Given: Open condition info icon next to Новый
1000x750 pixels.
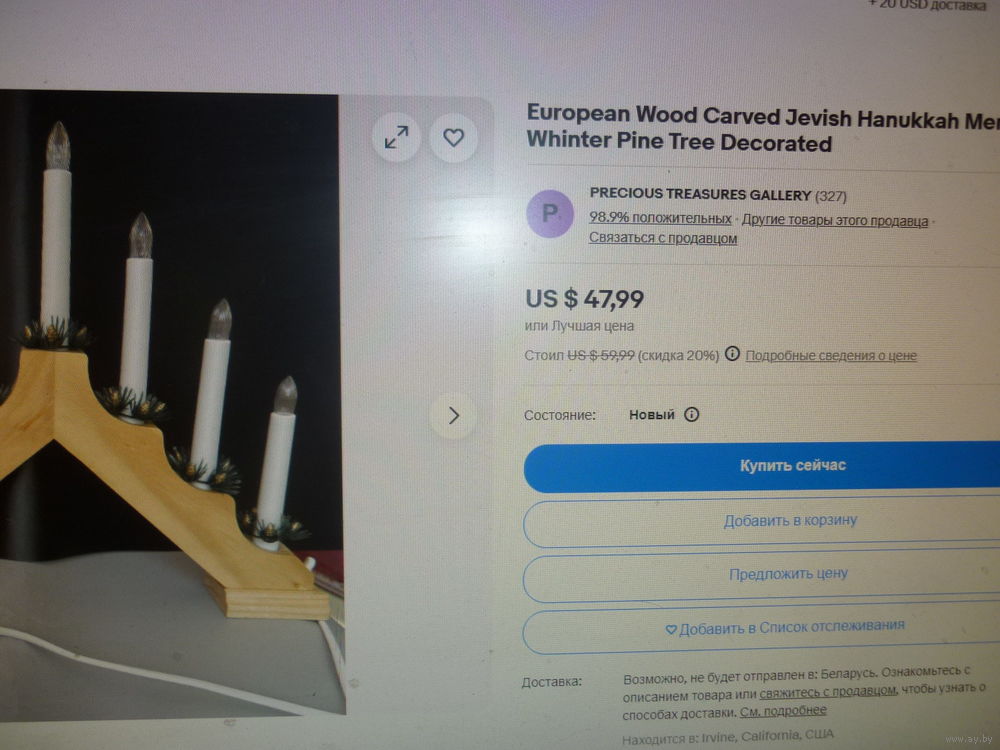Looking at the screenshot, I should 691,415.
